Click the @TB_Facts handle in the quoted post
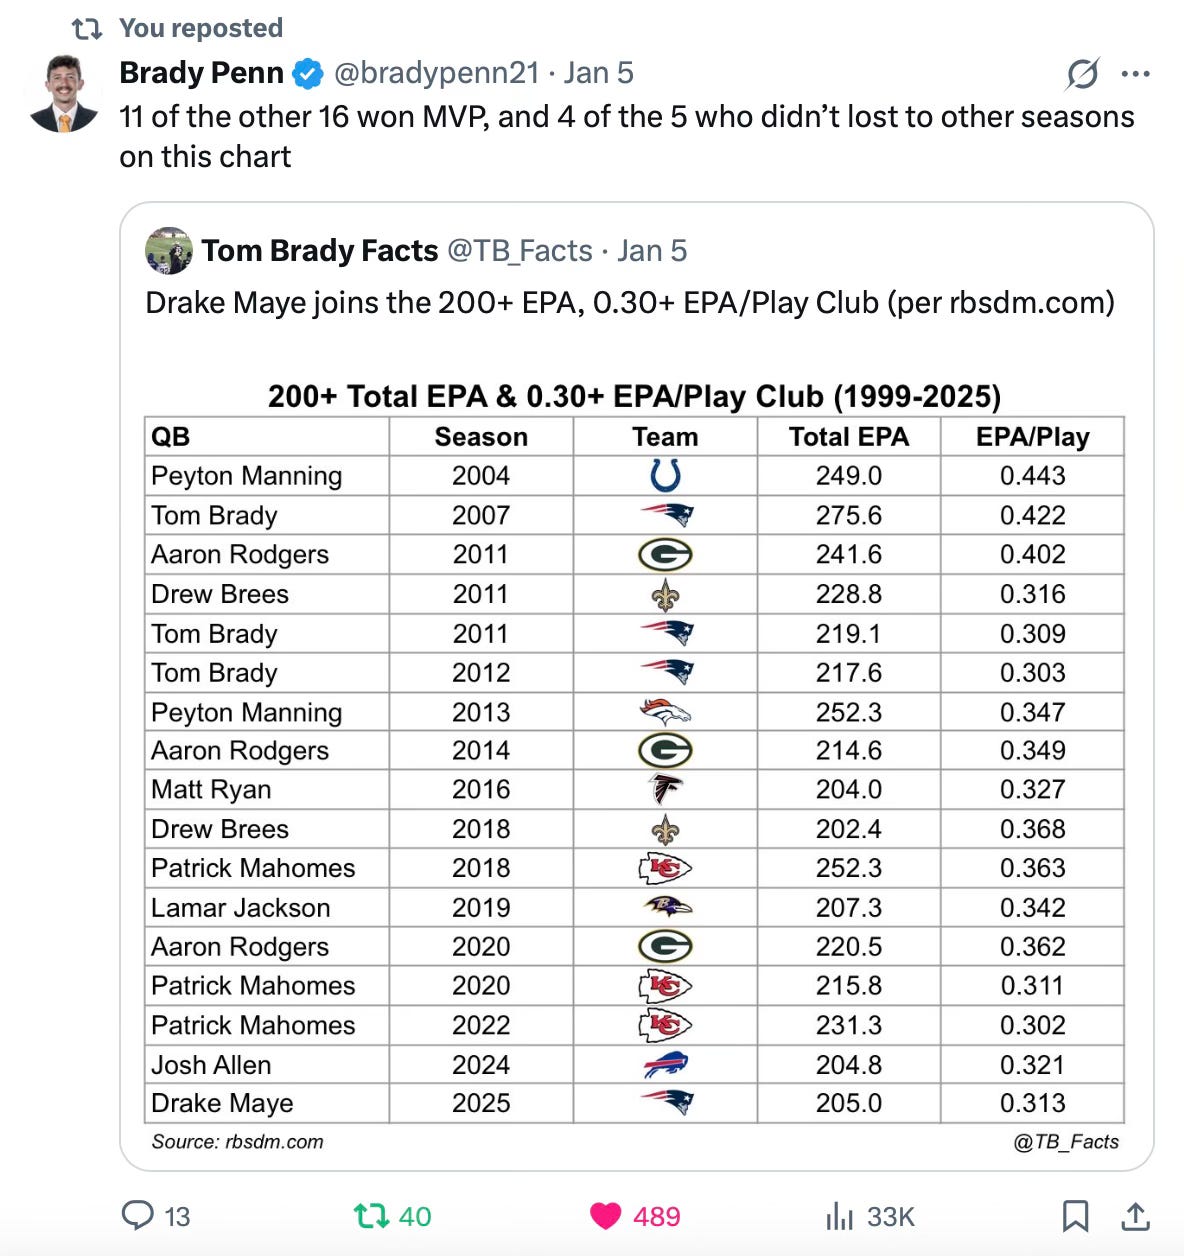 [x=521, y=251]
